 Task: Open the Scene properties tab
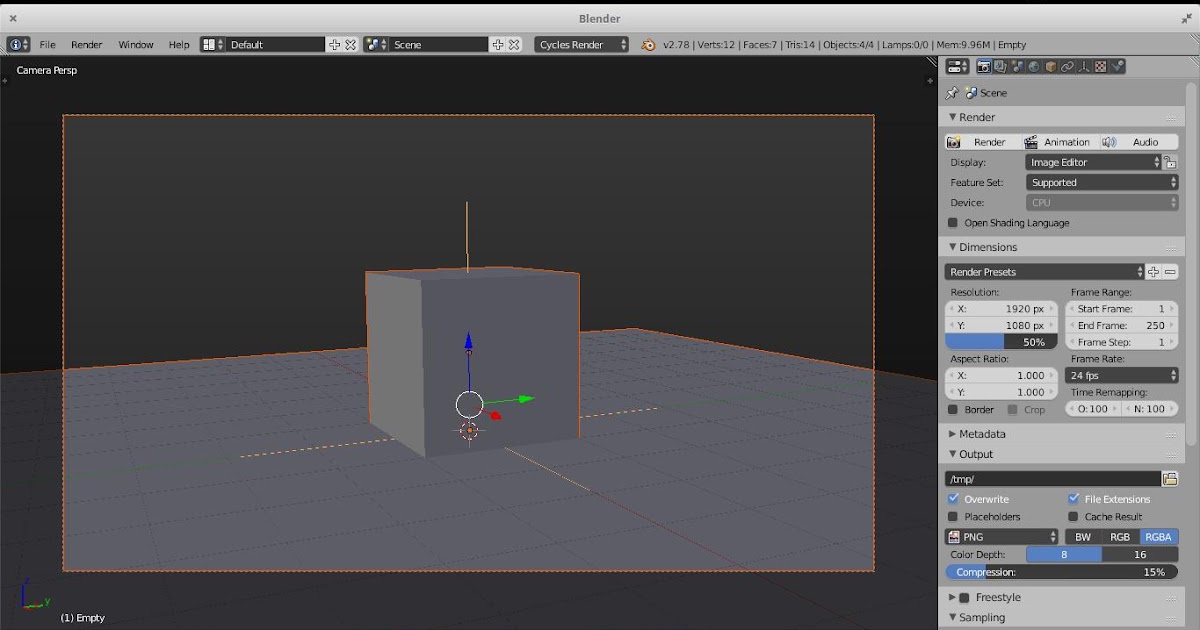[1017, 66]
